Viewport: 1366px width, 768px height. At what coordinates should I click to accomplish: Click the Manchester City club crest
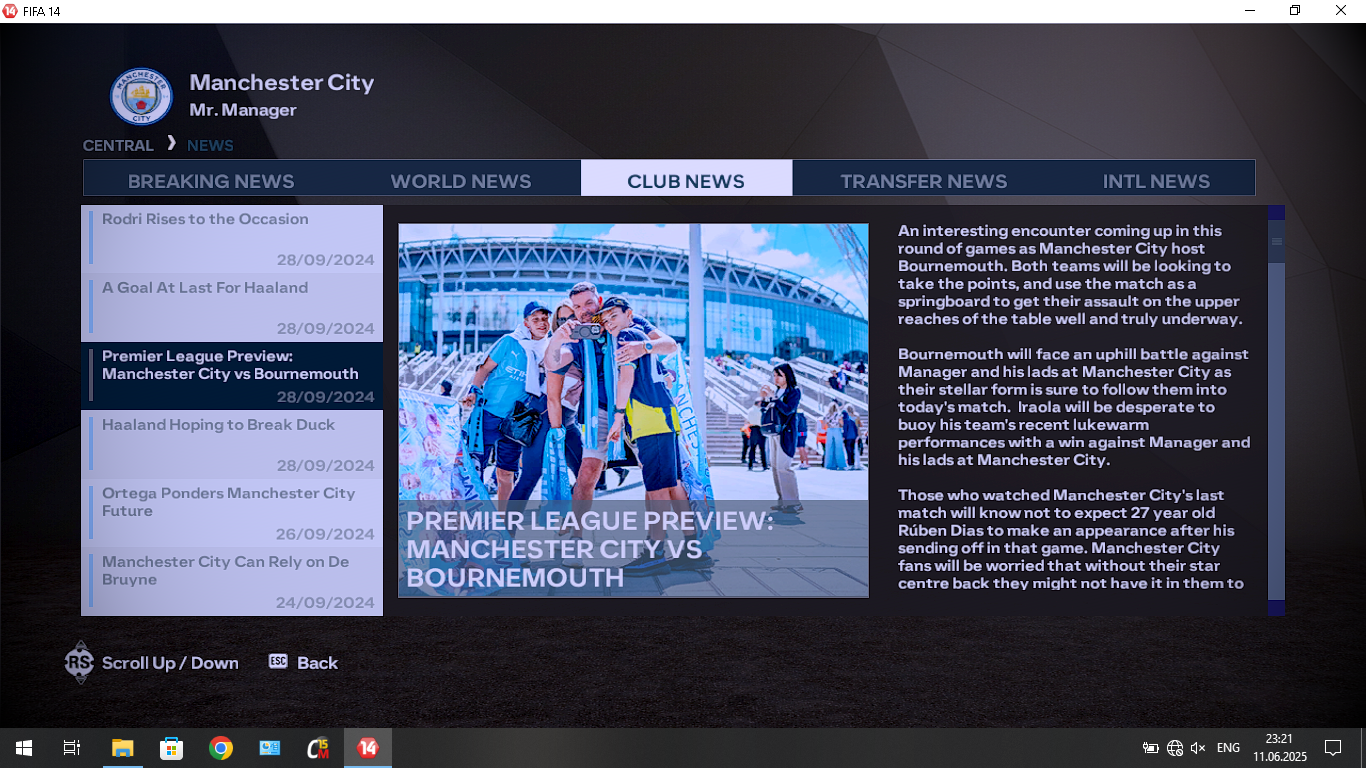(x=141, y=96)
